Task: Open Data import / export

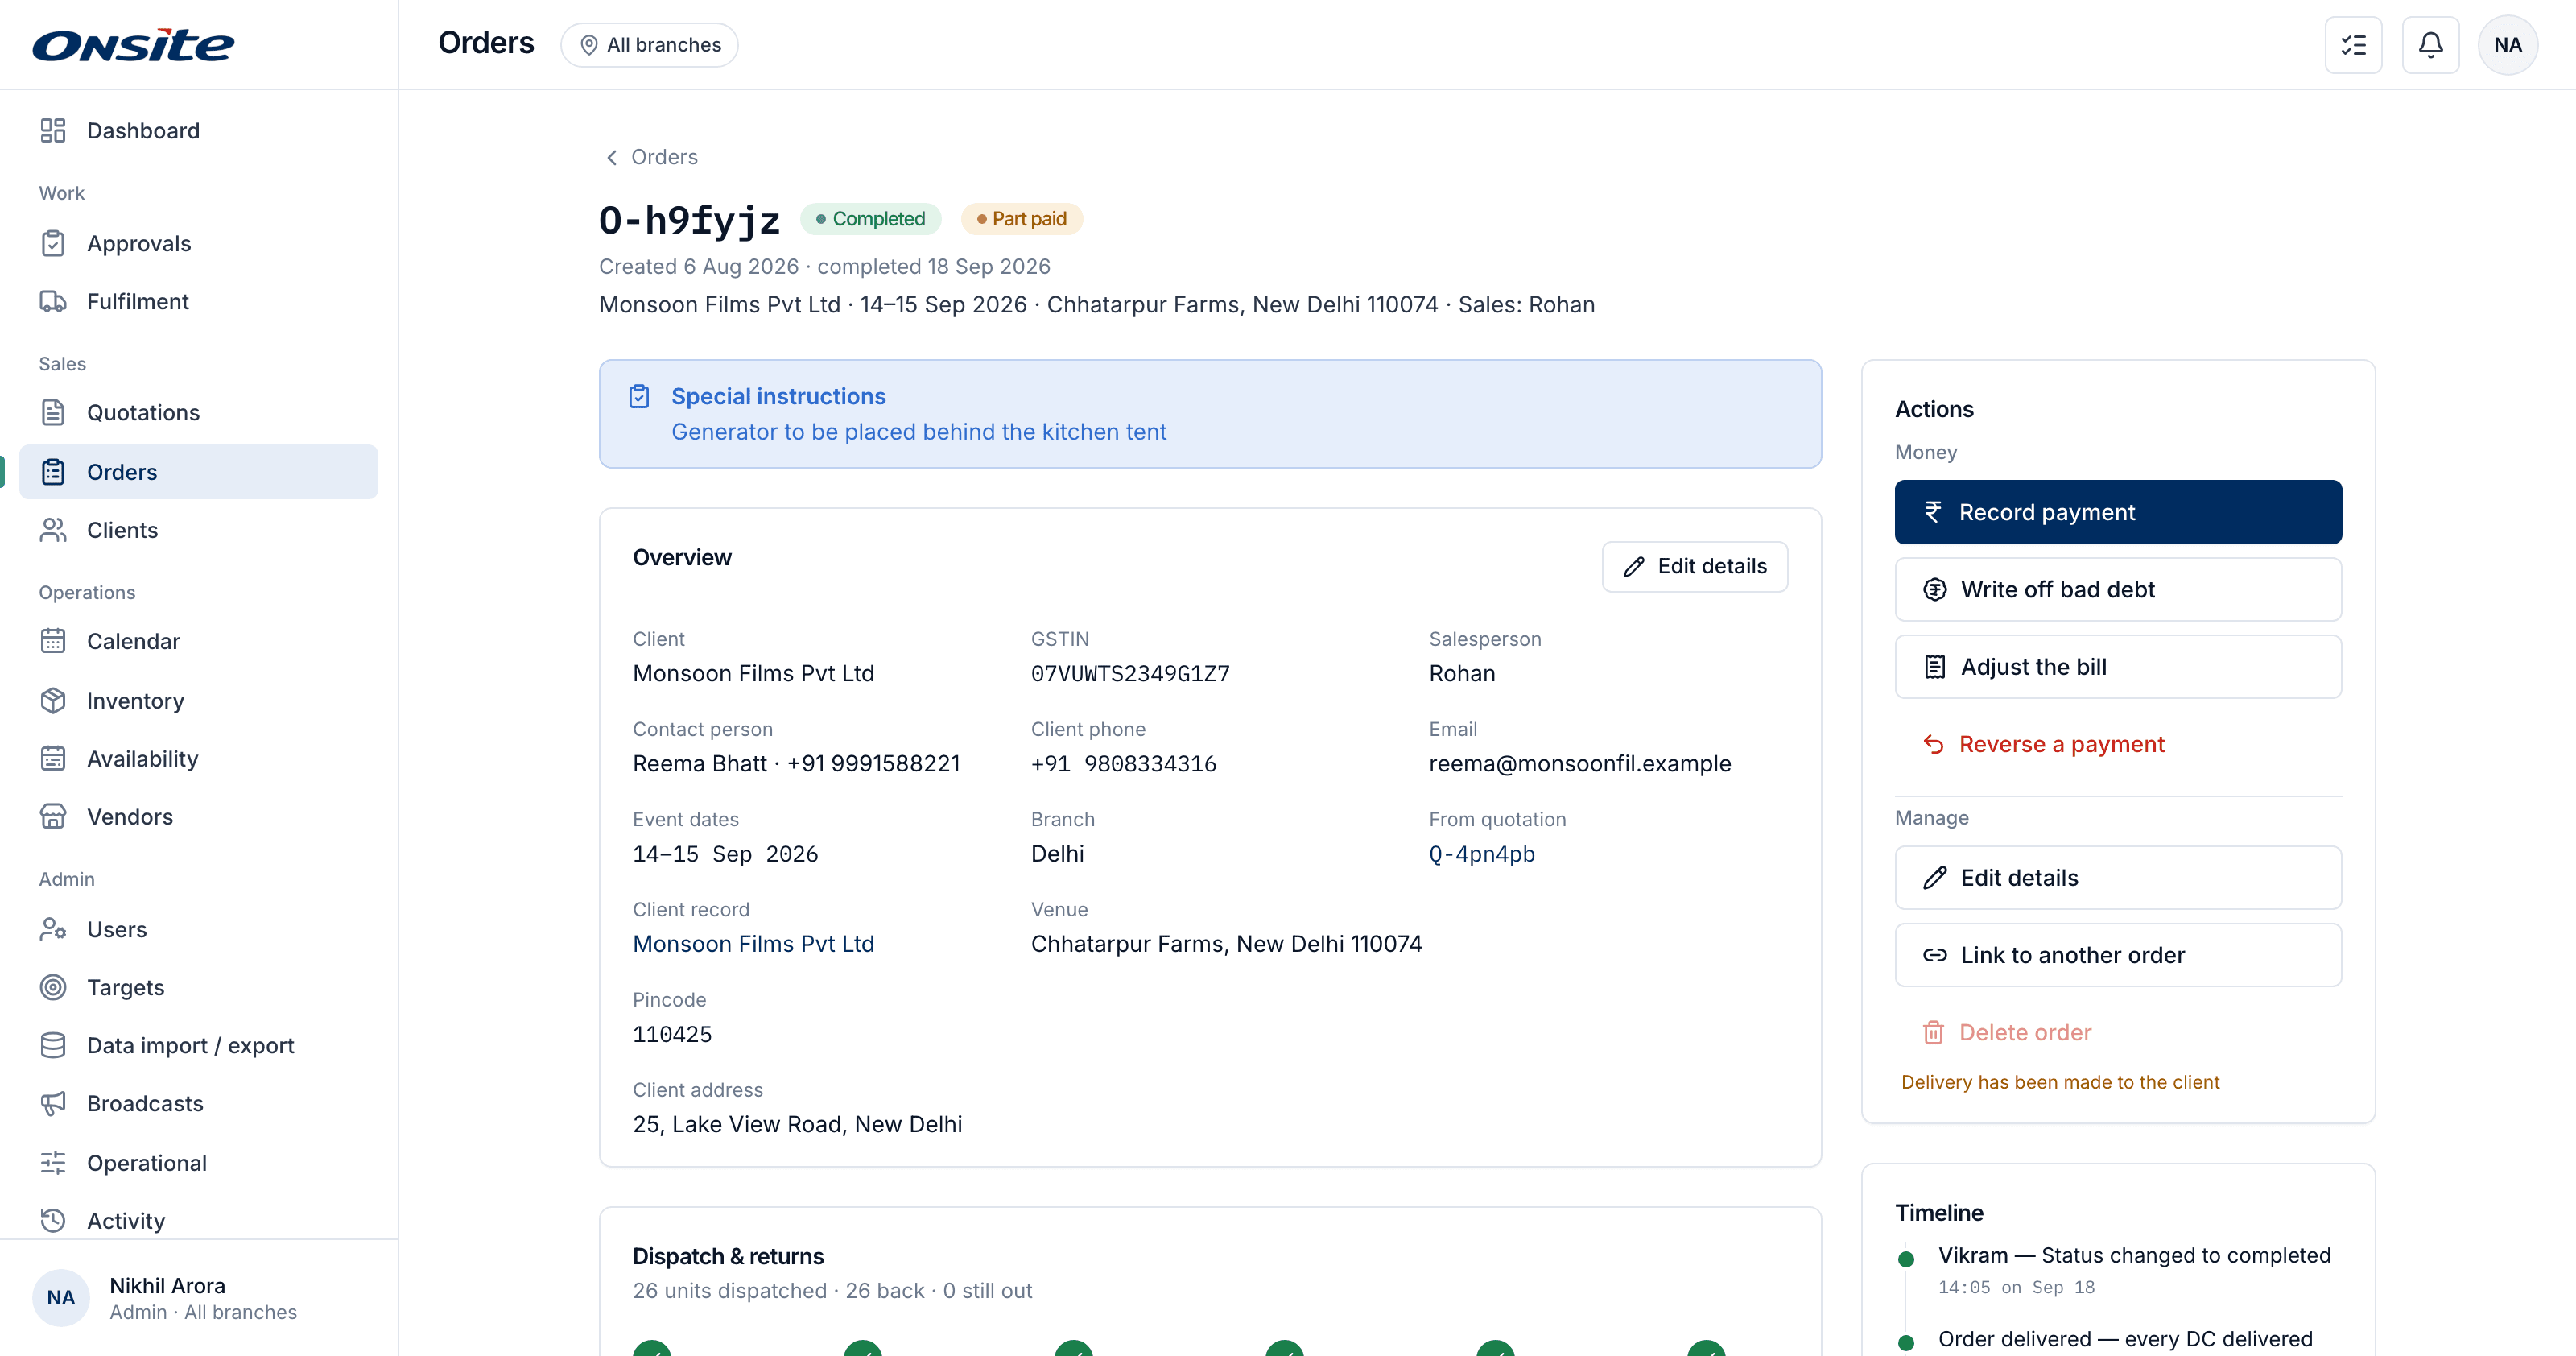Action: pos(198,1045)
